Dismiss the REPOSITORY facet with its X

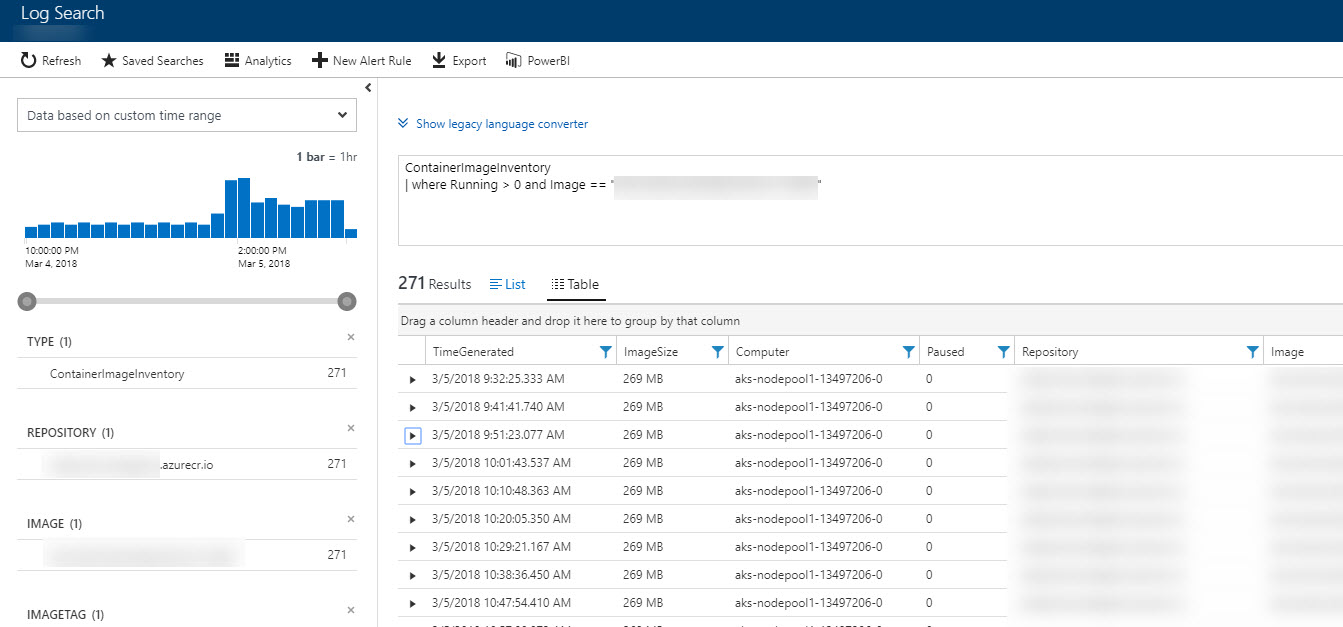tap(351, 428)
